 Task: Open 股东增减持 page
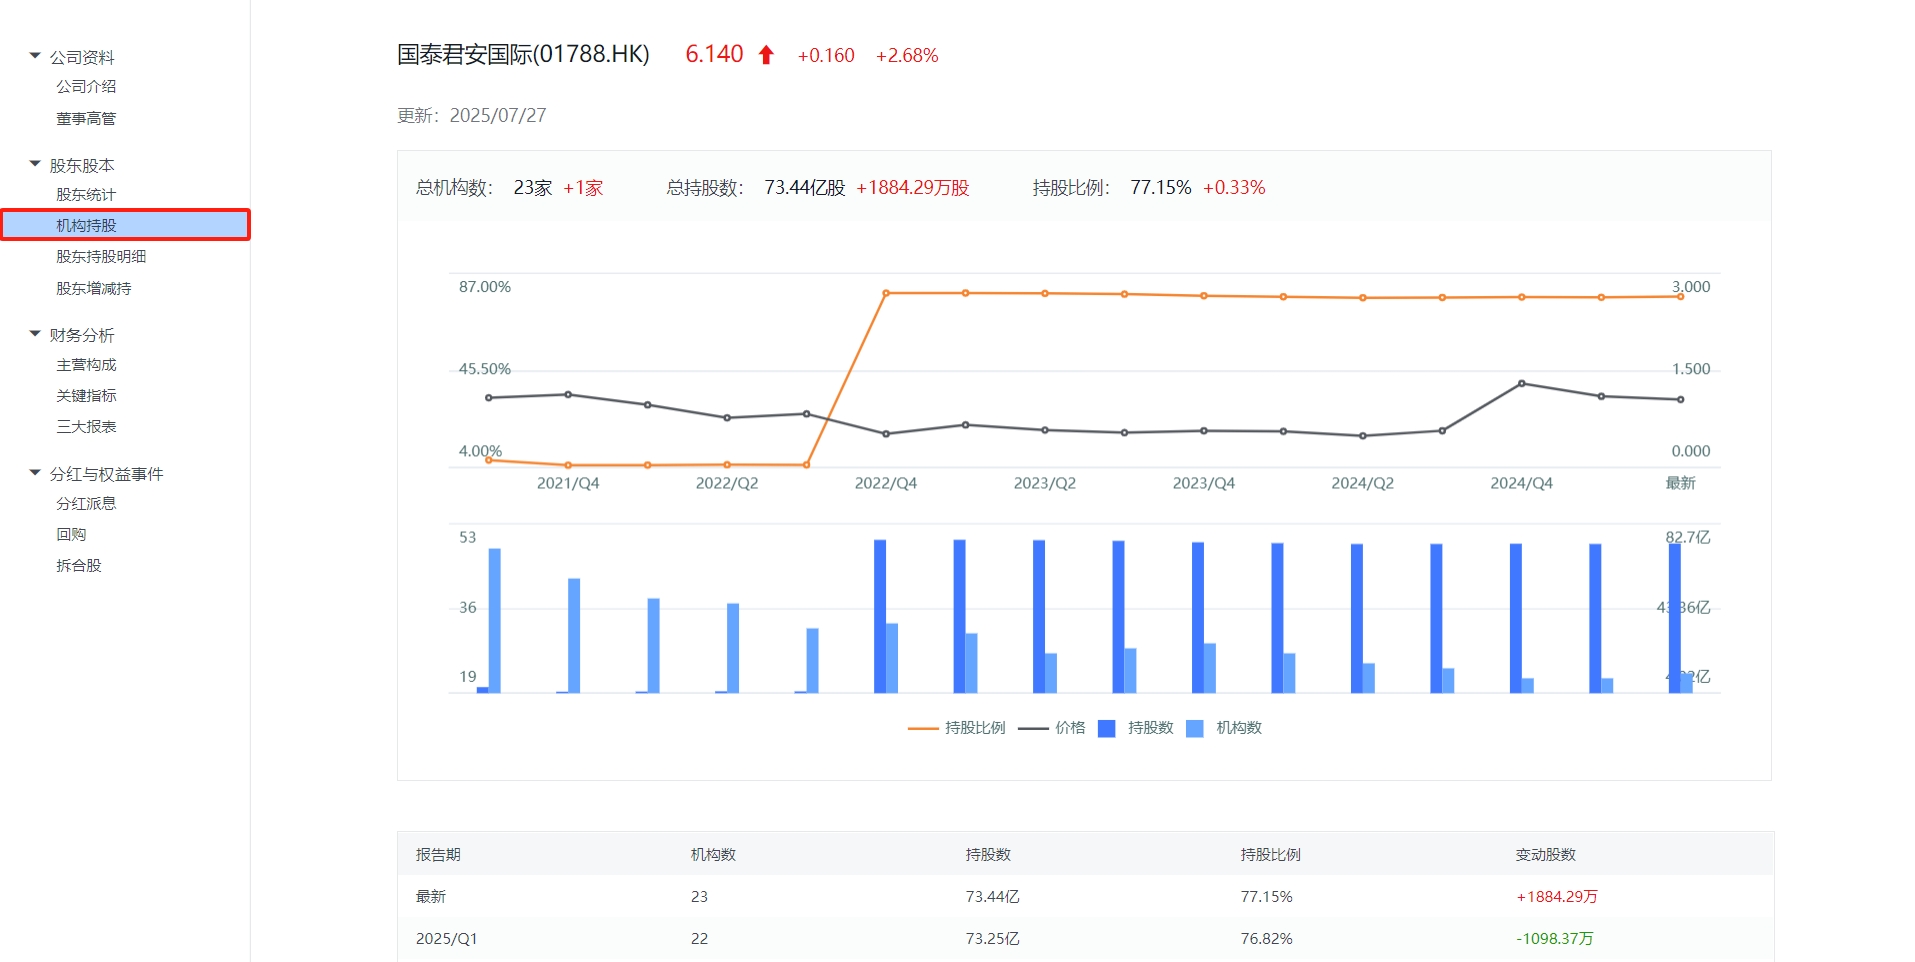pos(94,289)
